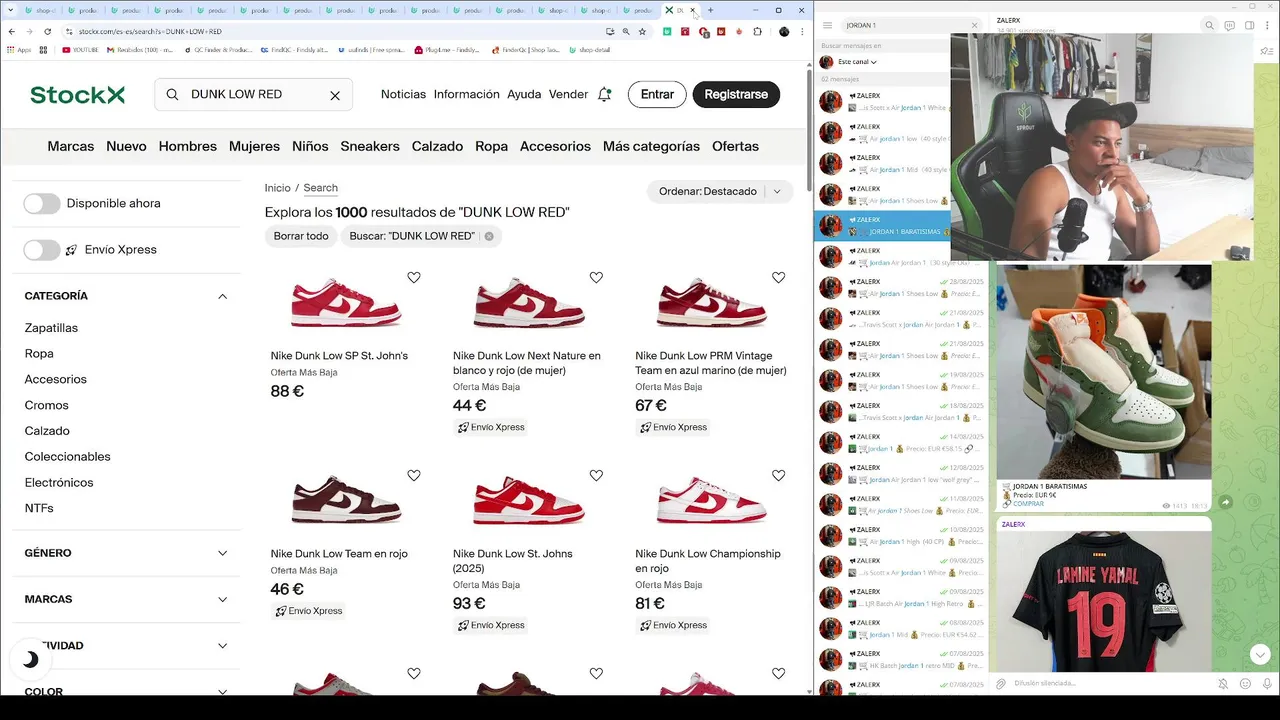Search within the ZALERX Telegram chat
Image resolution: width=1280 pixels, height=720 pixels.
coord(1209,25)
